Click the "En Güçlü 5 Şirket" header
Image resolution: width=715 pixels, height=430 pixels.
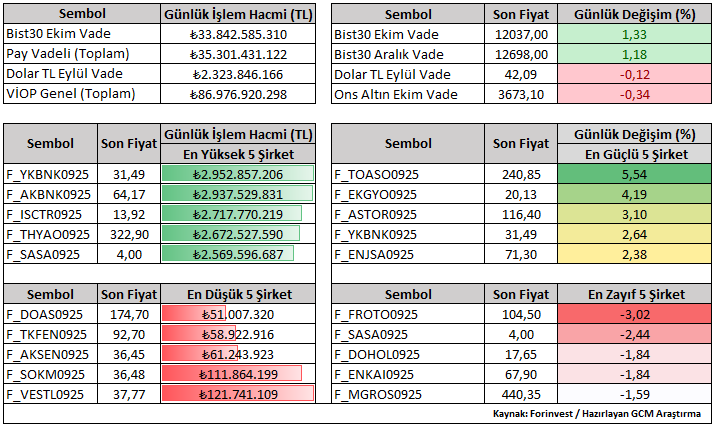tap(634, 155)
